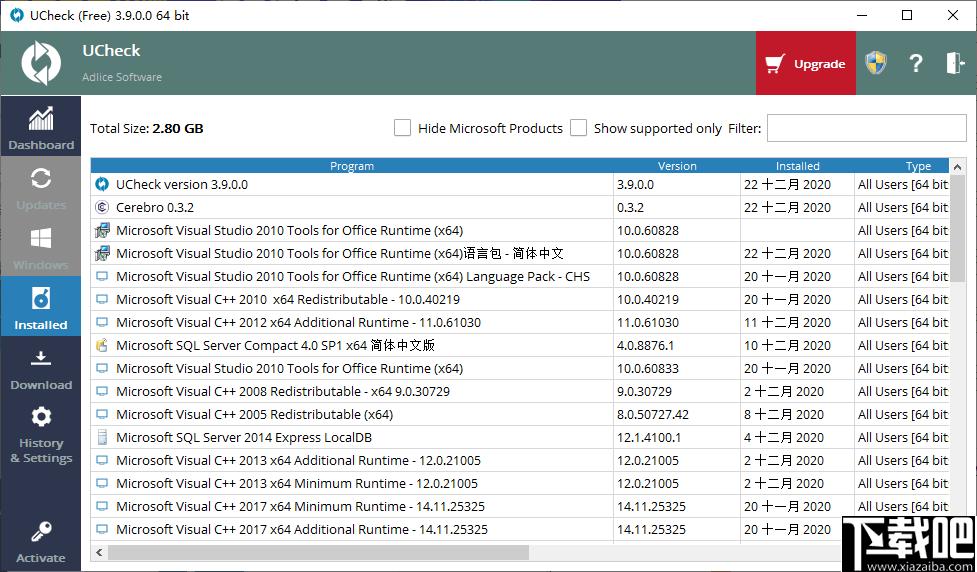
Task: Click the UCheck icon in title bar
Action: (17, 15)
